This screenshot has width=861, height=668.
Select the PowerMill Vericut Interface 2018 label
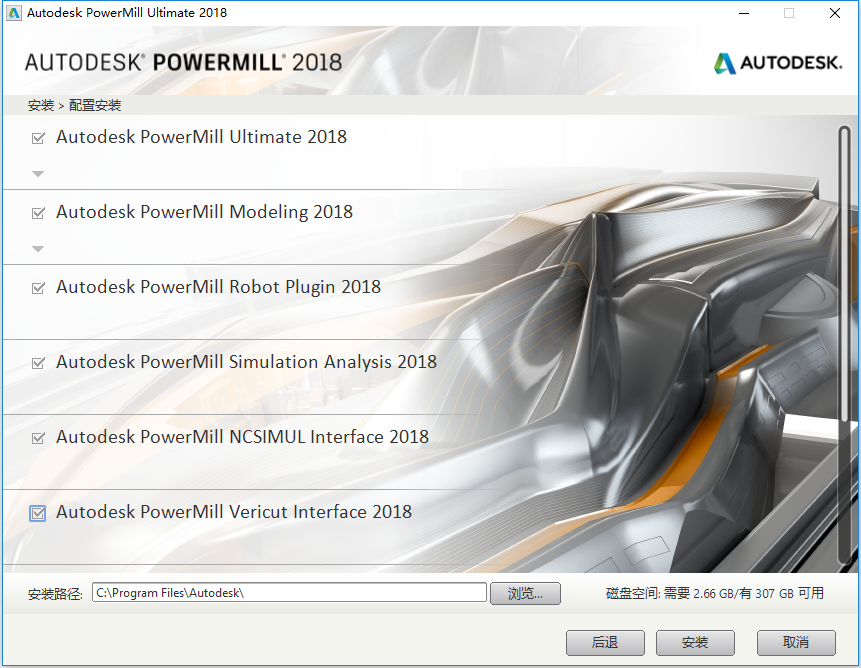234,512
